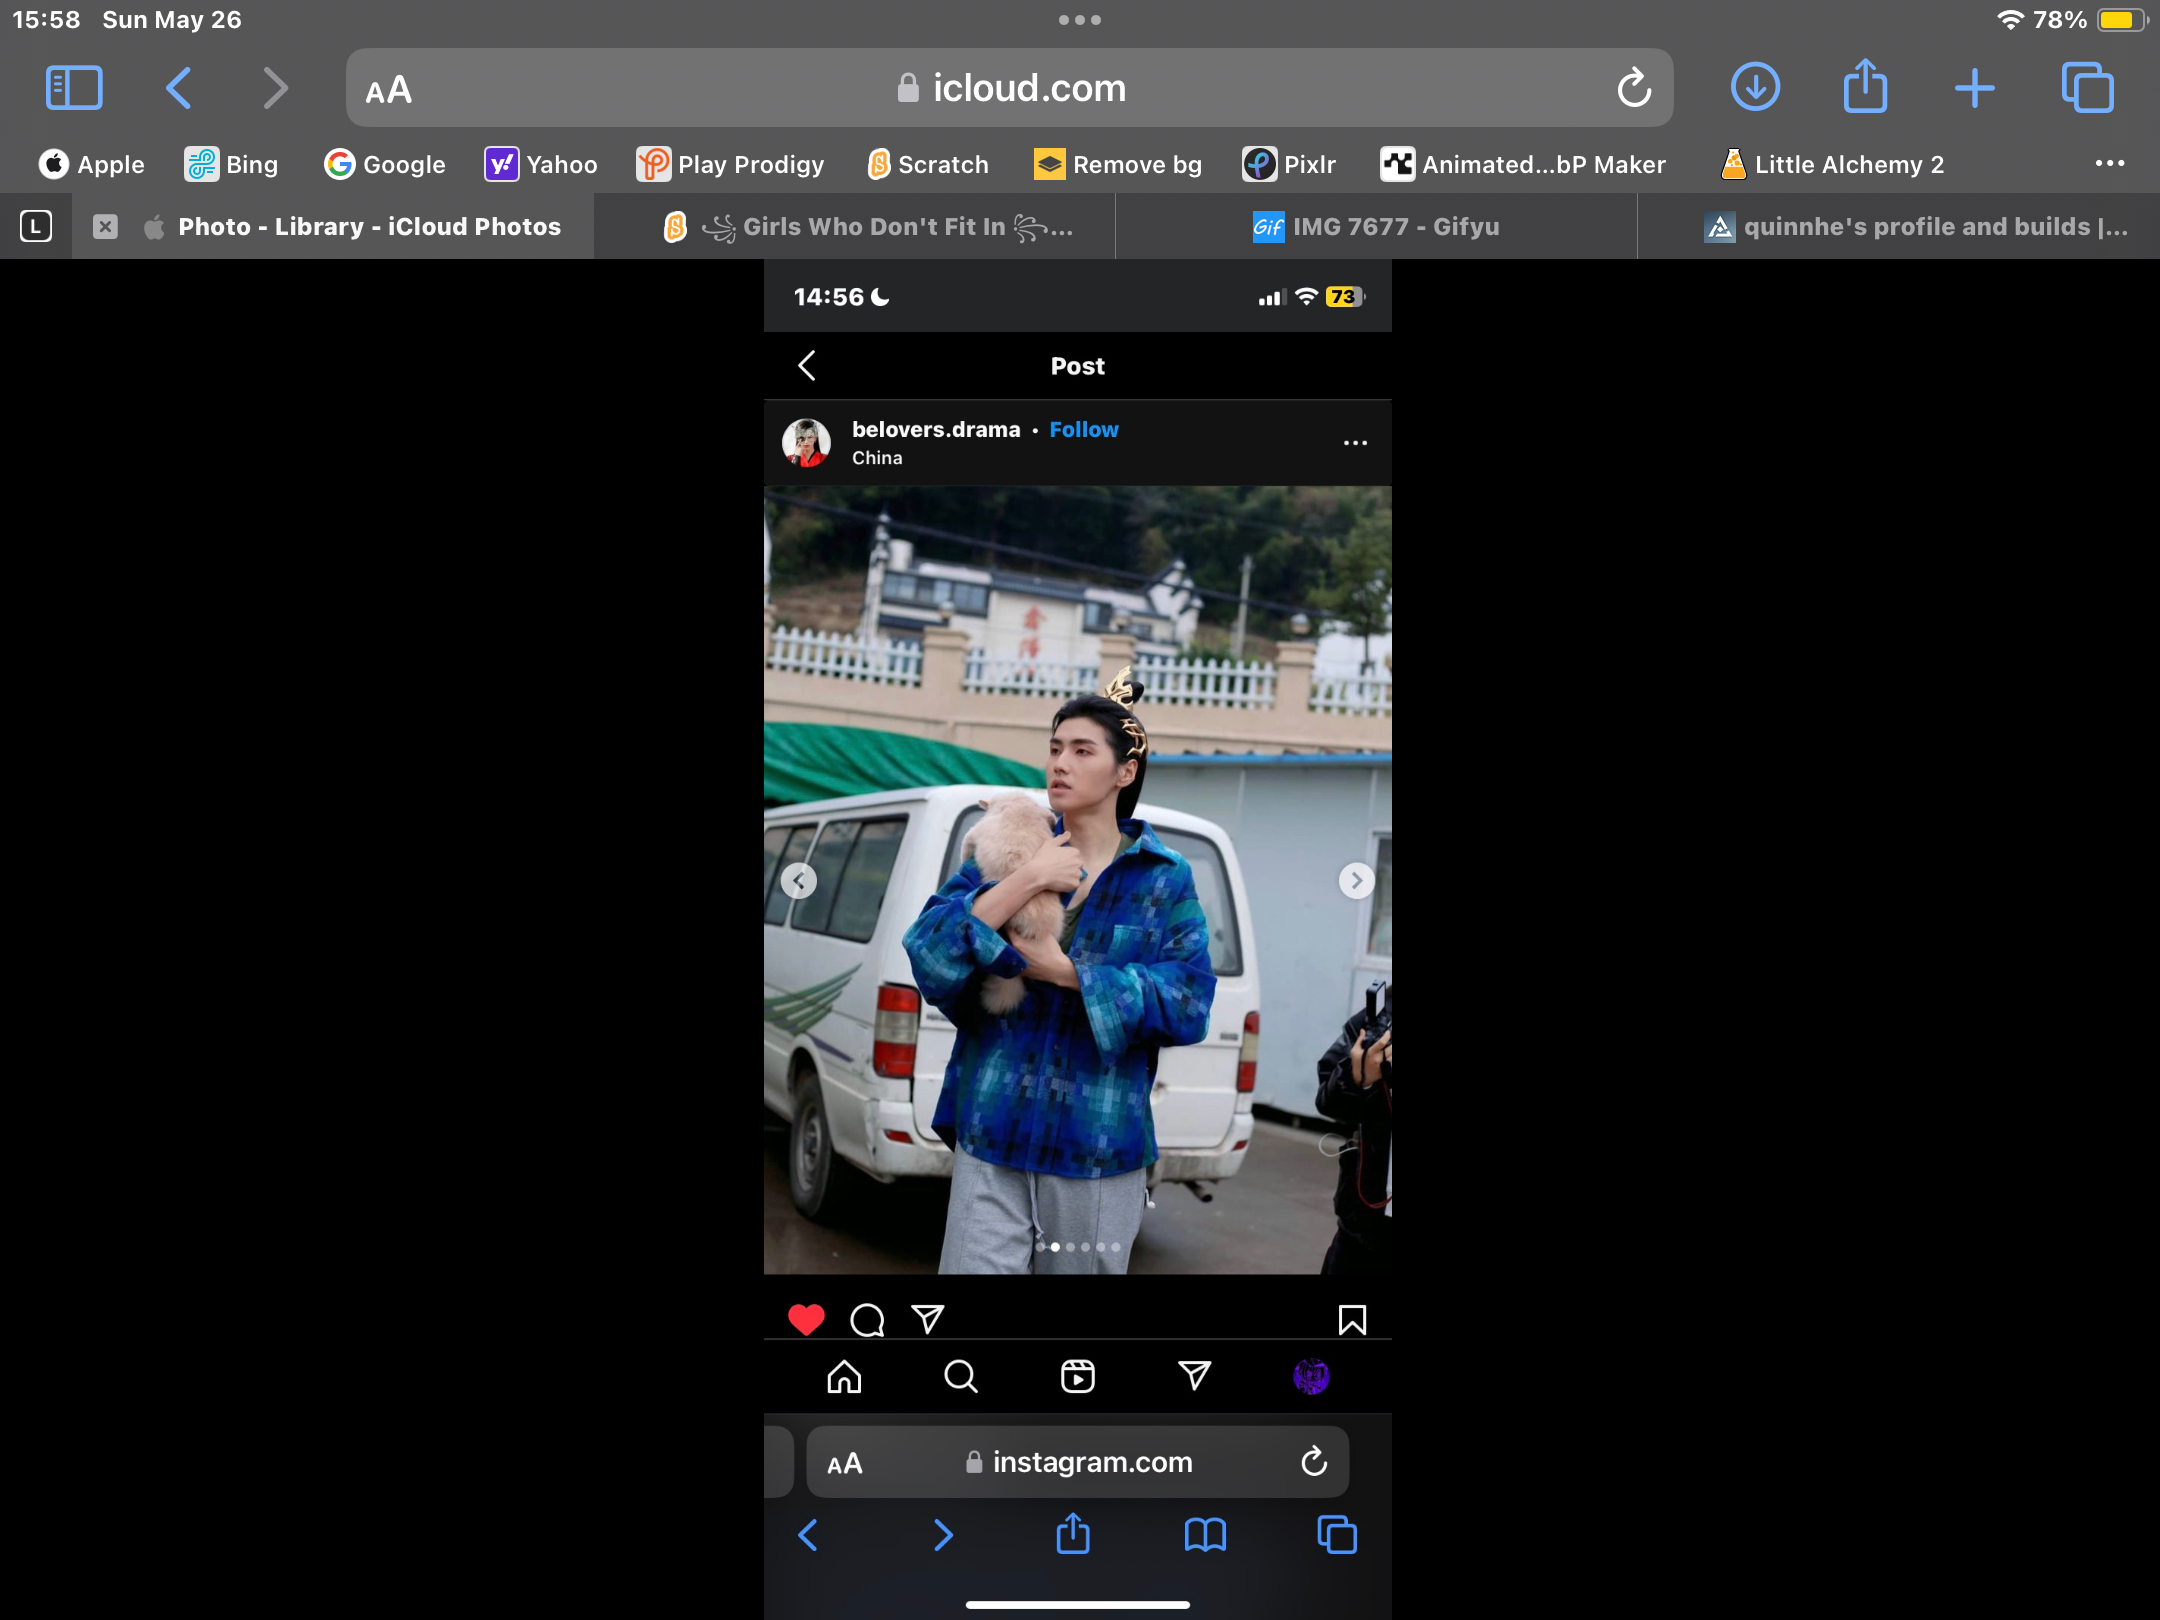Screen dimensions: 2160x1620
Task: Tap the Share icon in Safari toolbar
Action: [x=1865, y=88]
